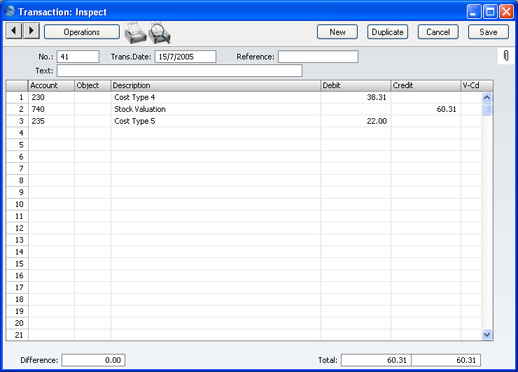The height and width of the screenshot is (372, 518).
Task: Select row number 10
Action: click(17, 204)
